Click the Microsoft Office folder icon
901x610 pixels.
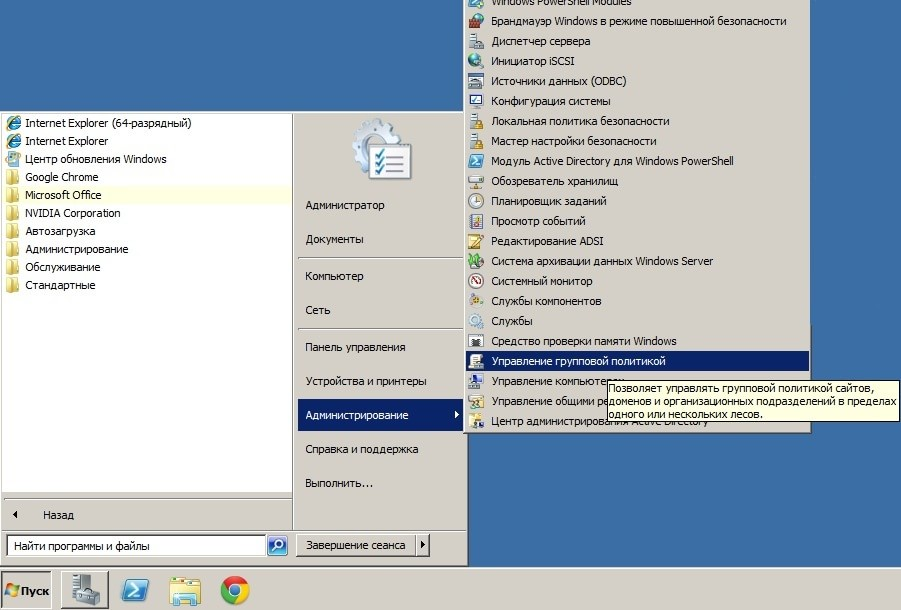point(13,195)
